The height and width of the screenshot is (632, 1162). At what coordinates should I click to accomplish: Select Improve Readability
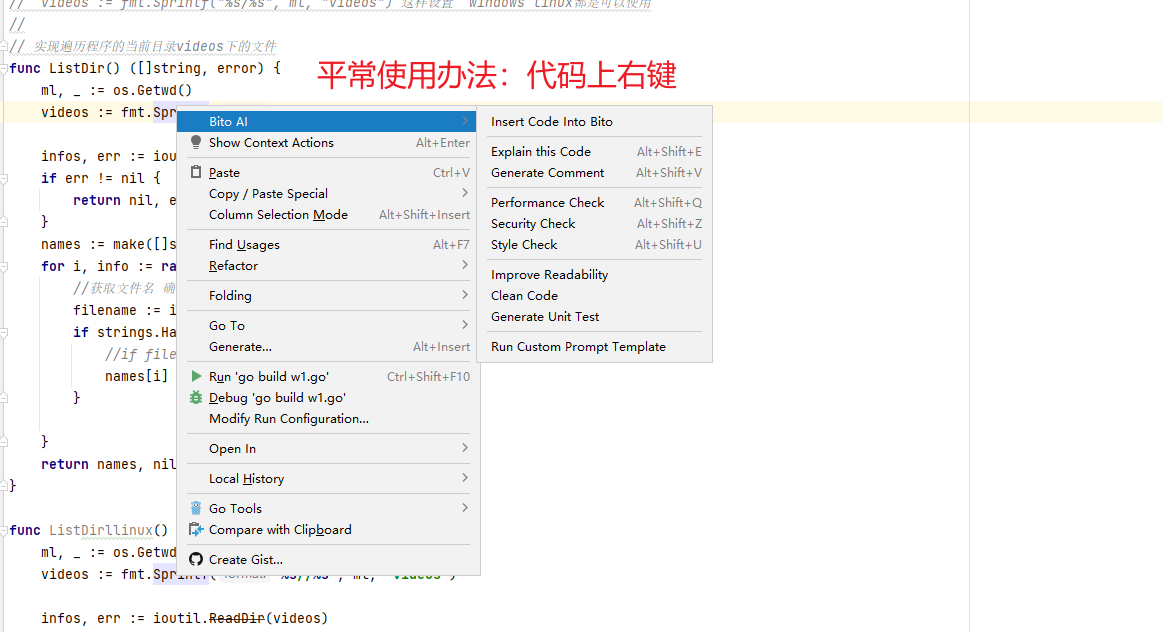(595, 274)
